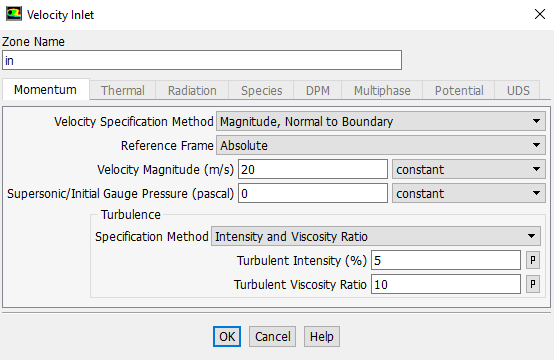554x360 pixels.
Task: Switch to the Thermal tab
Action: pos(123,90)
